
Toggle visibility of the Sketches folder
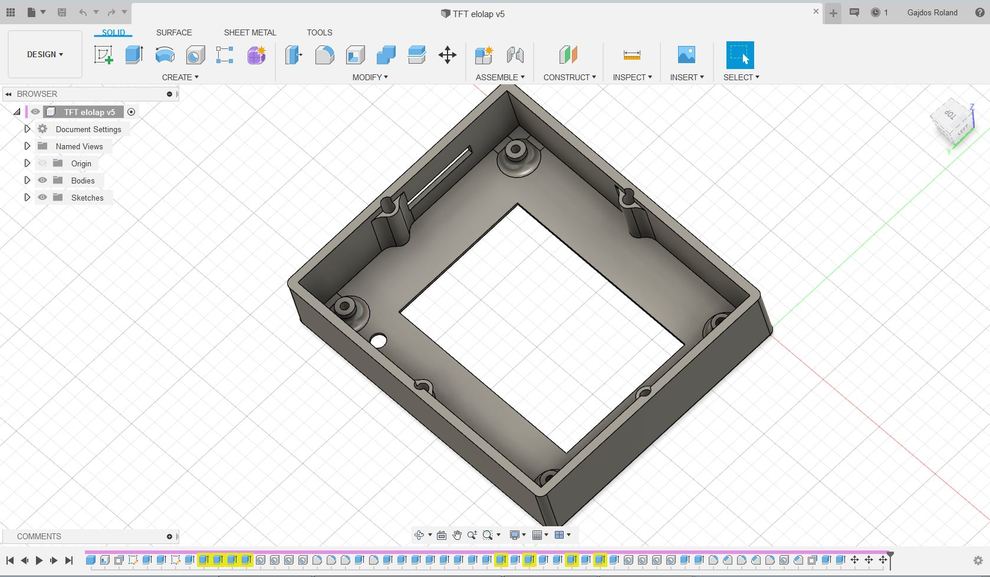(x=43, y=197)
